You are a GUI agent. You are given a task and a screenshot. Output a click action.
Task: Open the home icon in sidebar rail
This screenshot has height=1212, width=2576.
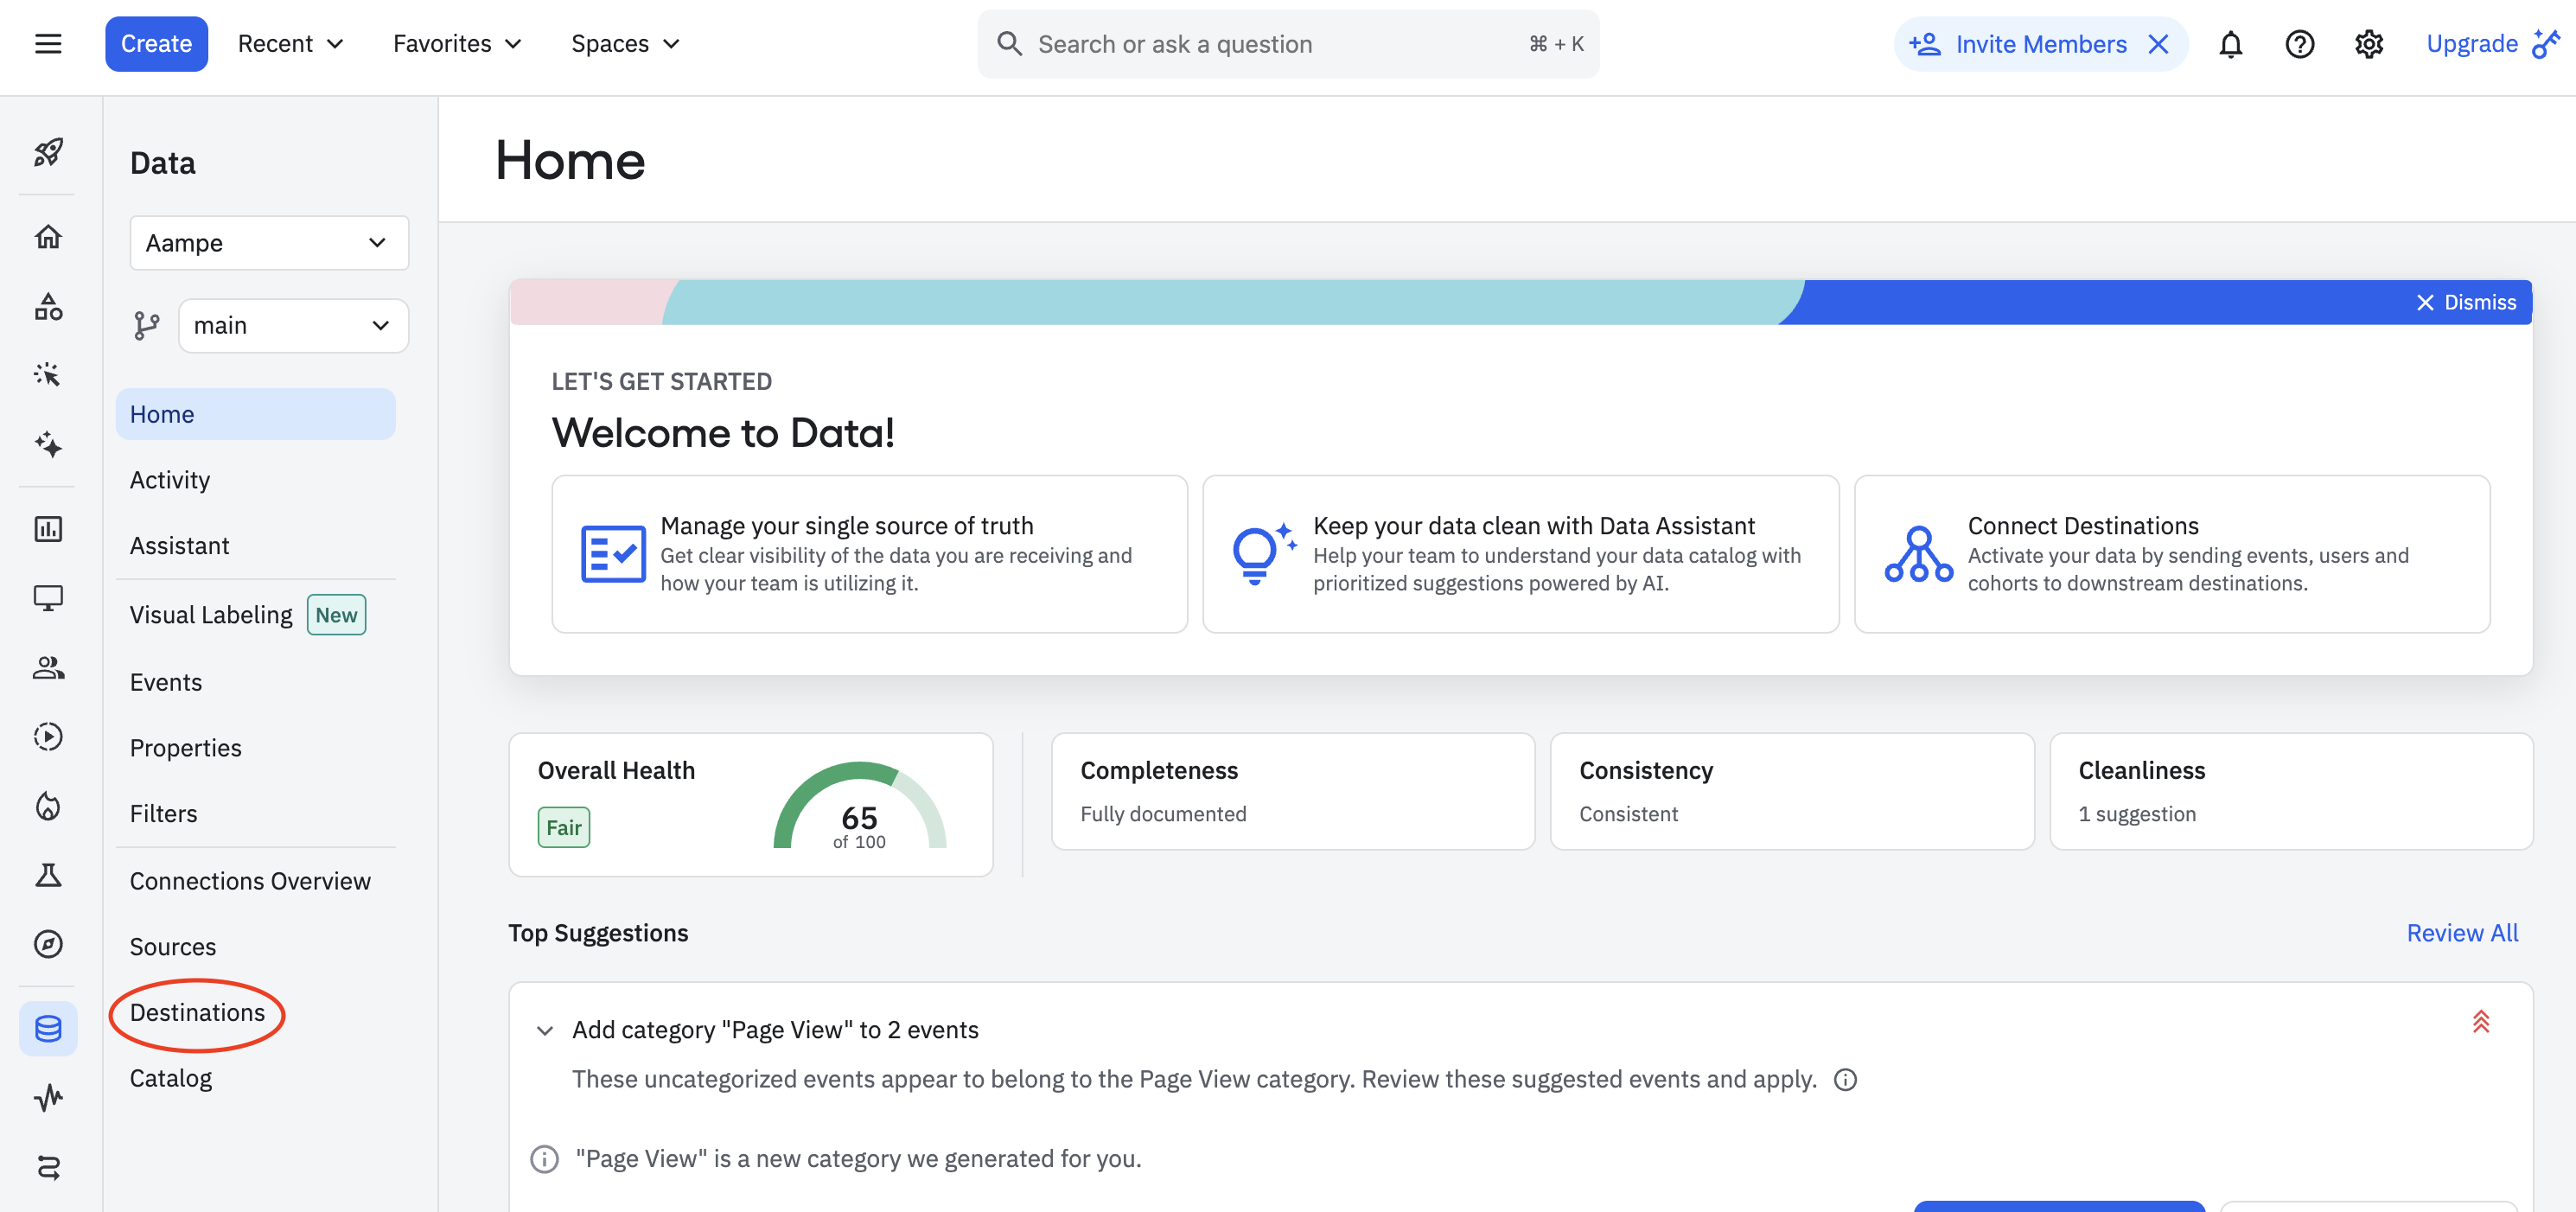click(48, 237)
